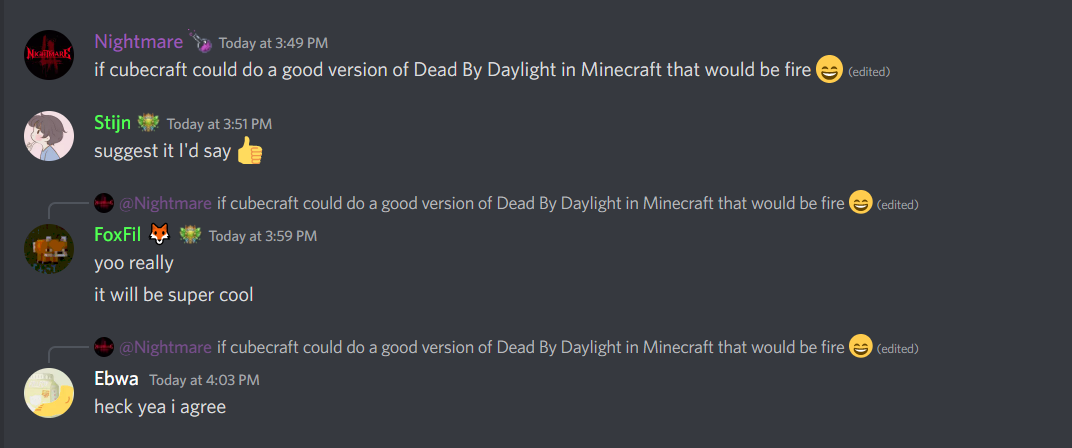Click the 'Today at 3:49 PM' timestamp
Viewport: 1072px width, 448px height.
pyautogui.click(x=273, y=43)
